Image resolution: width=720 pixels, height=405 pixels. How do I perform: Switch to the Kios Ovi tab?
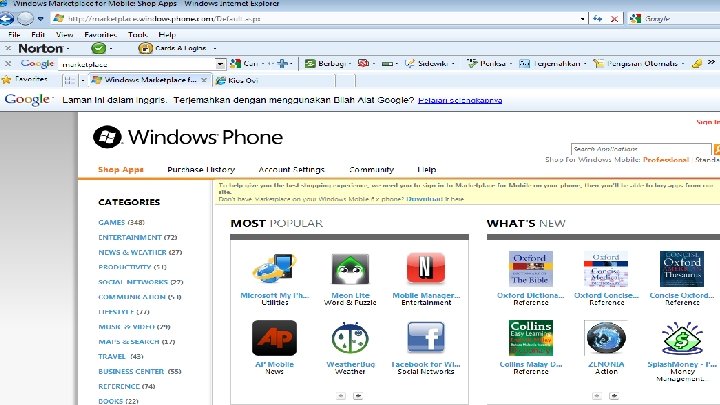tap(274, 80)
